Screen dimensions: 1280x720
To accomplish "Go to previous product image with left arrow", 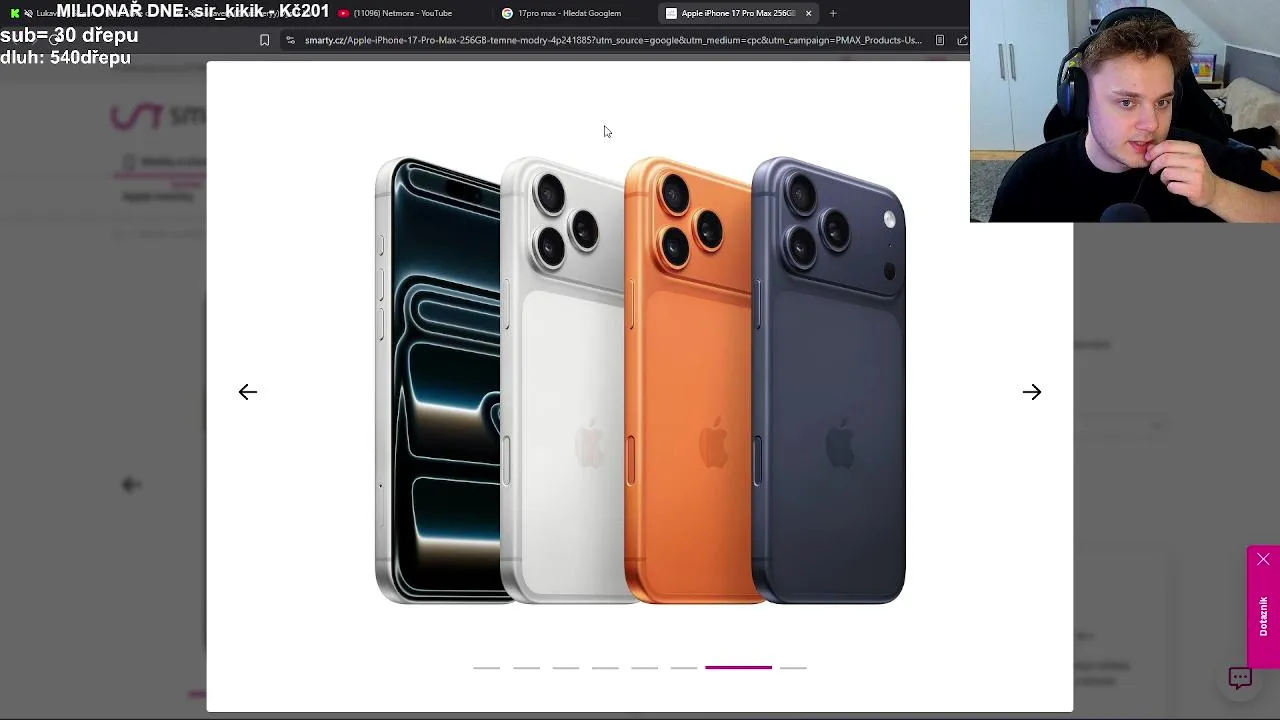I will [x=248, y=392].
